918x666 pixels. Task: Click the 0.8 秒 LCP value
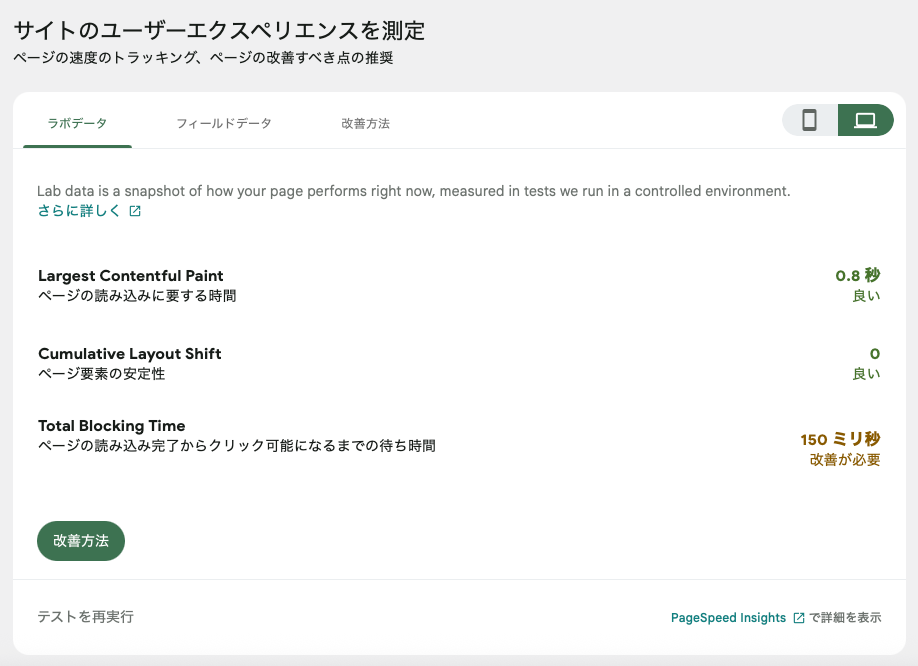857,276
